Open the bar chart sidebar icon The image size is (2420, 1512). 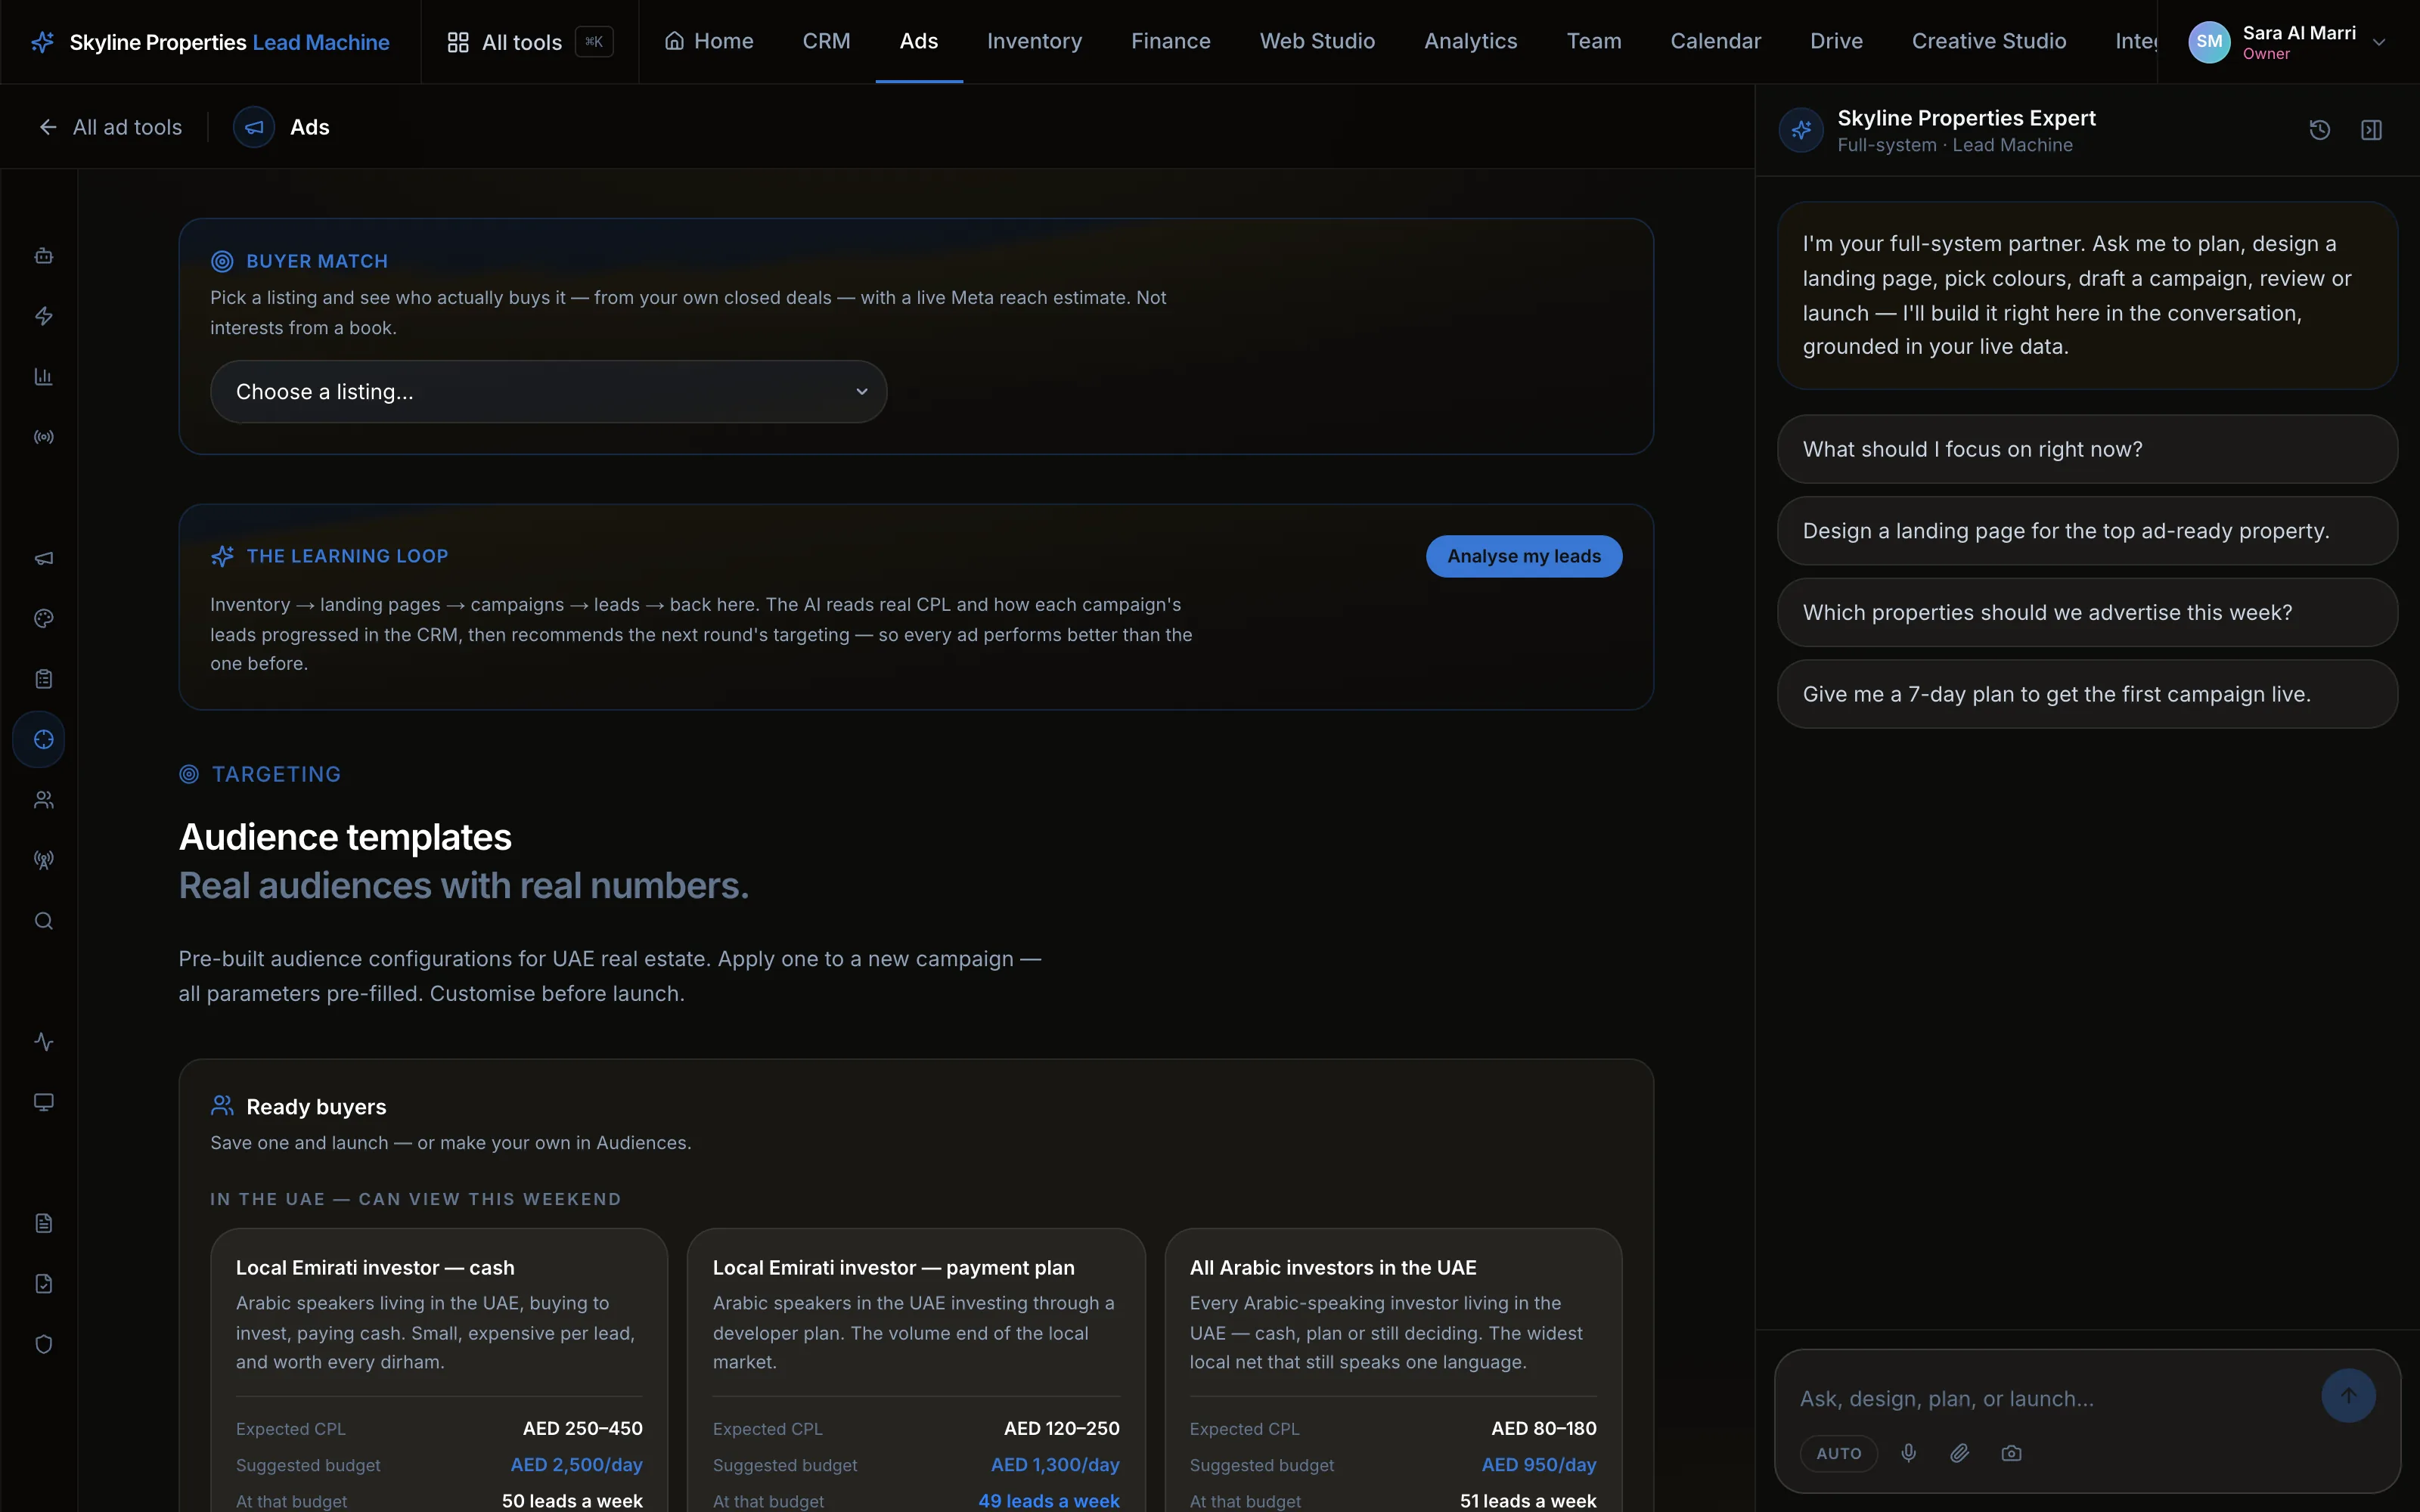(x=43, y=377)
